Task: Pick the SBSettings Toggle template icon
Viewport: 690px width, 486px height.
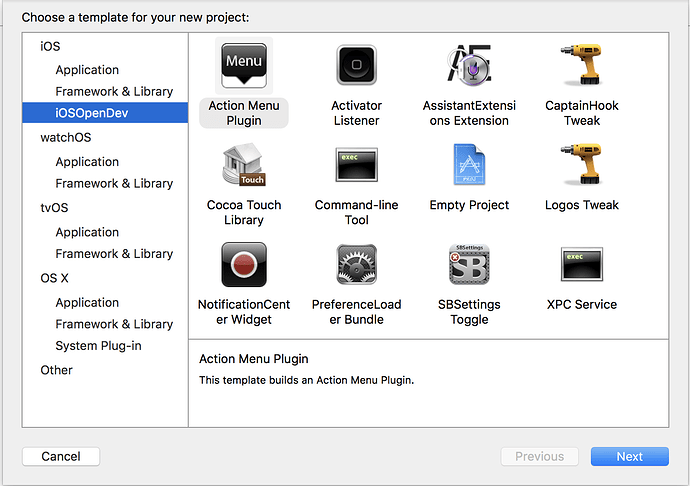Action: (469, 264)
